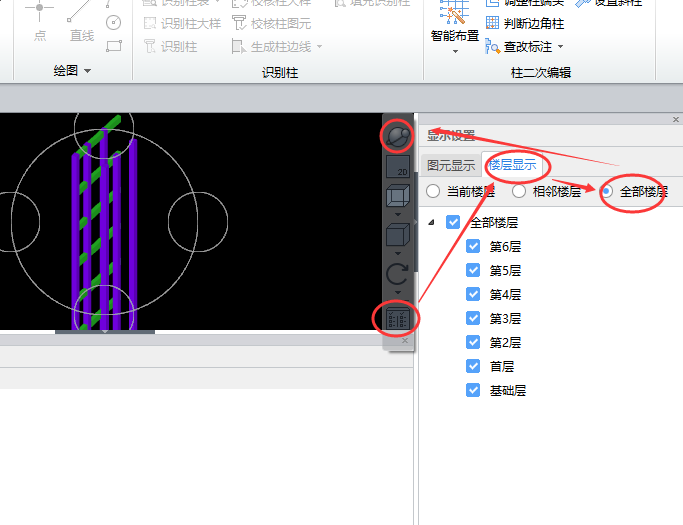Click 查改标注 command
The image size is (683, 525).
pyautogui.click(x=519, y=46)
